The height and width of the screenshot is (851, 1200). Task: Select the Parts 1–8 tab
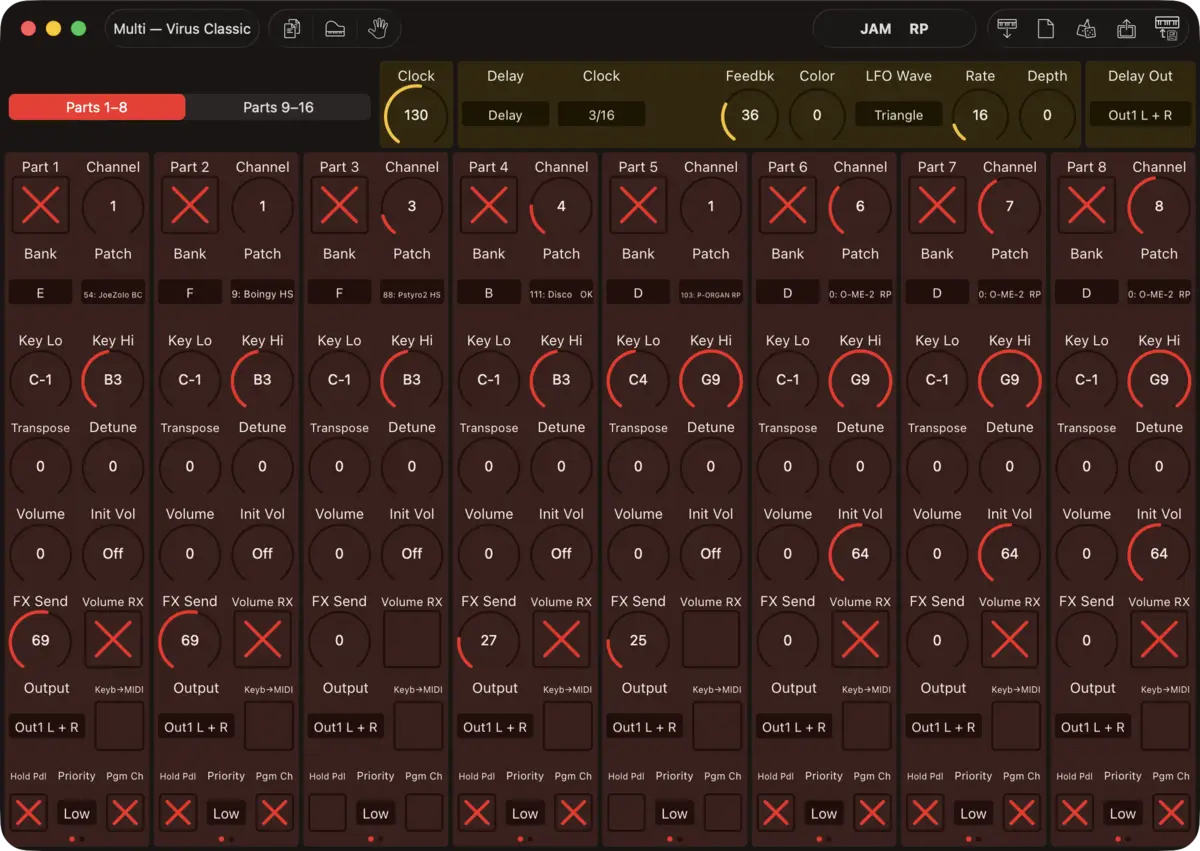click(97, 107)
